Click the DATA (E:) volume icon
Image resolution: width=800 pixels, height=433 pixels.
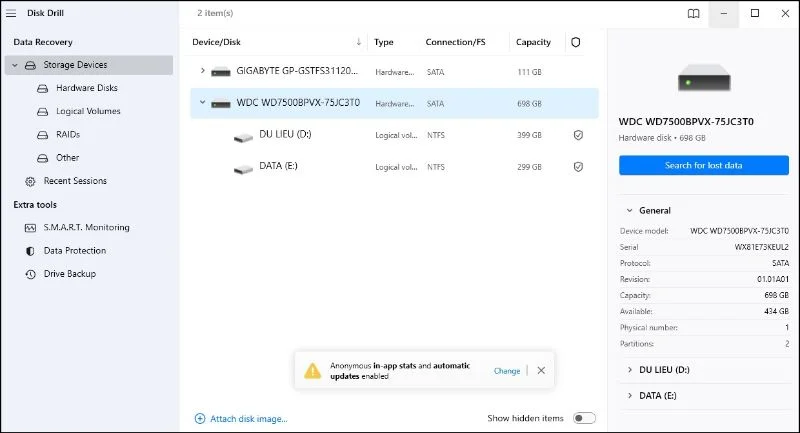coord(243,169)
